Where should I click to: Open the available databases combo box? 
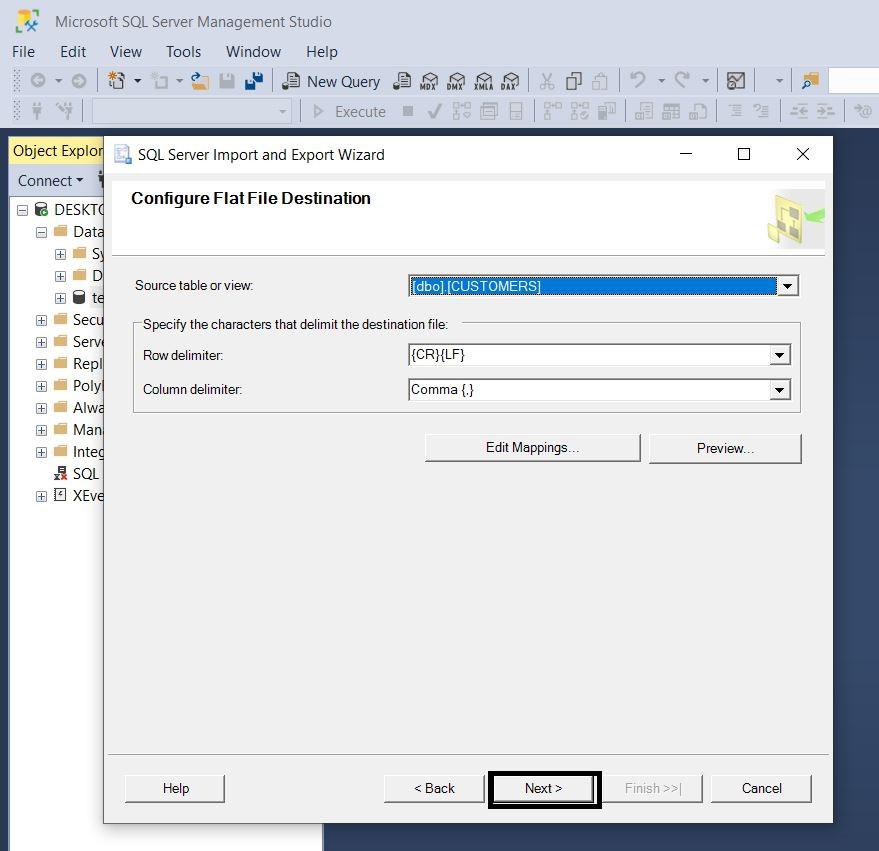click(x=192, y=112)
